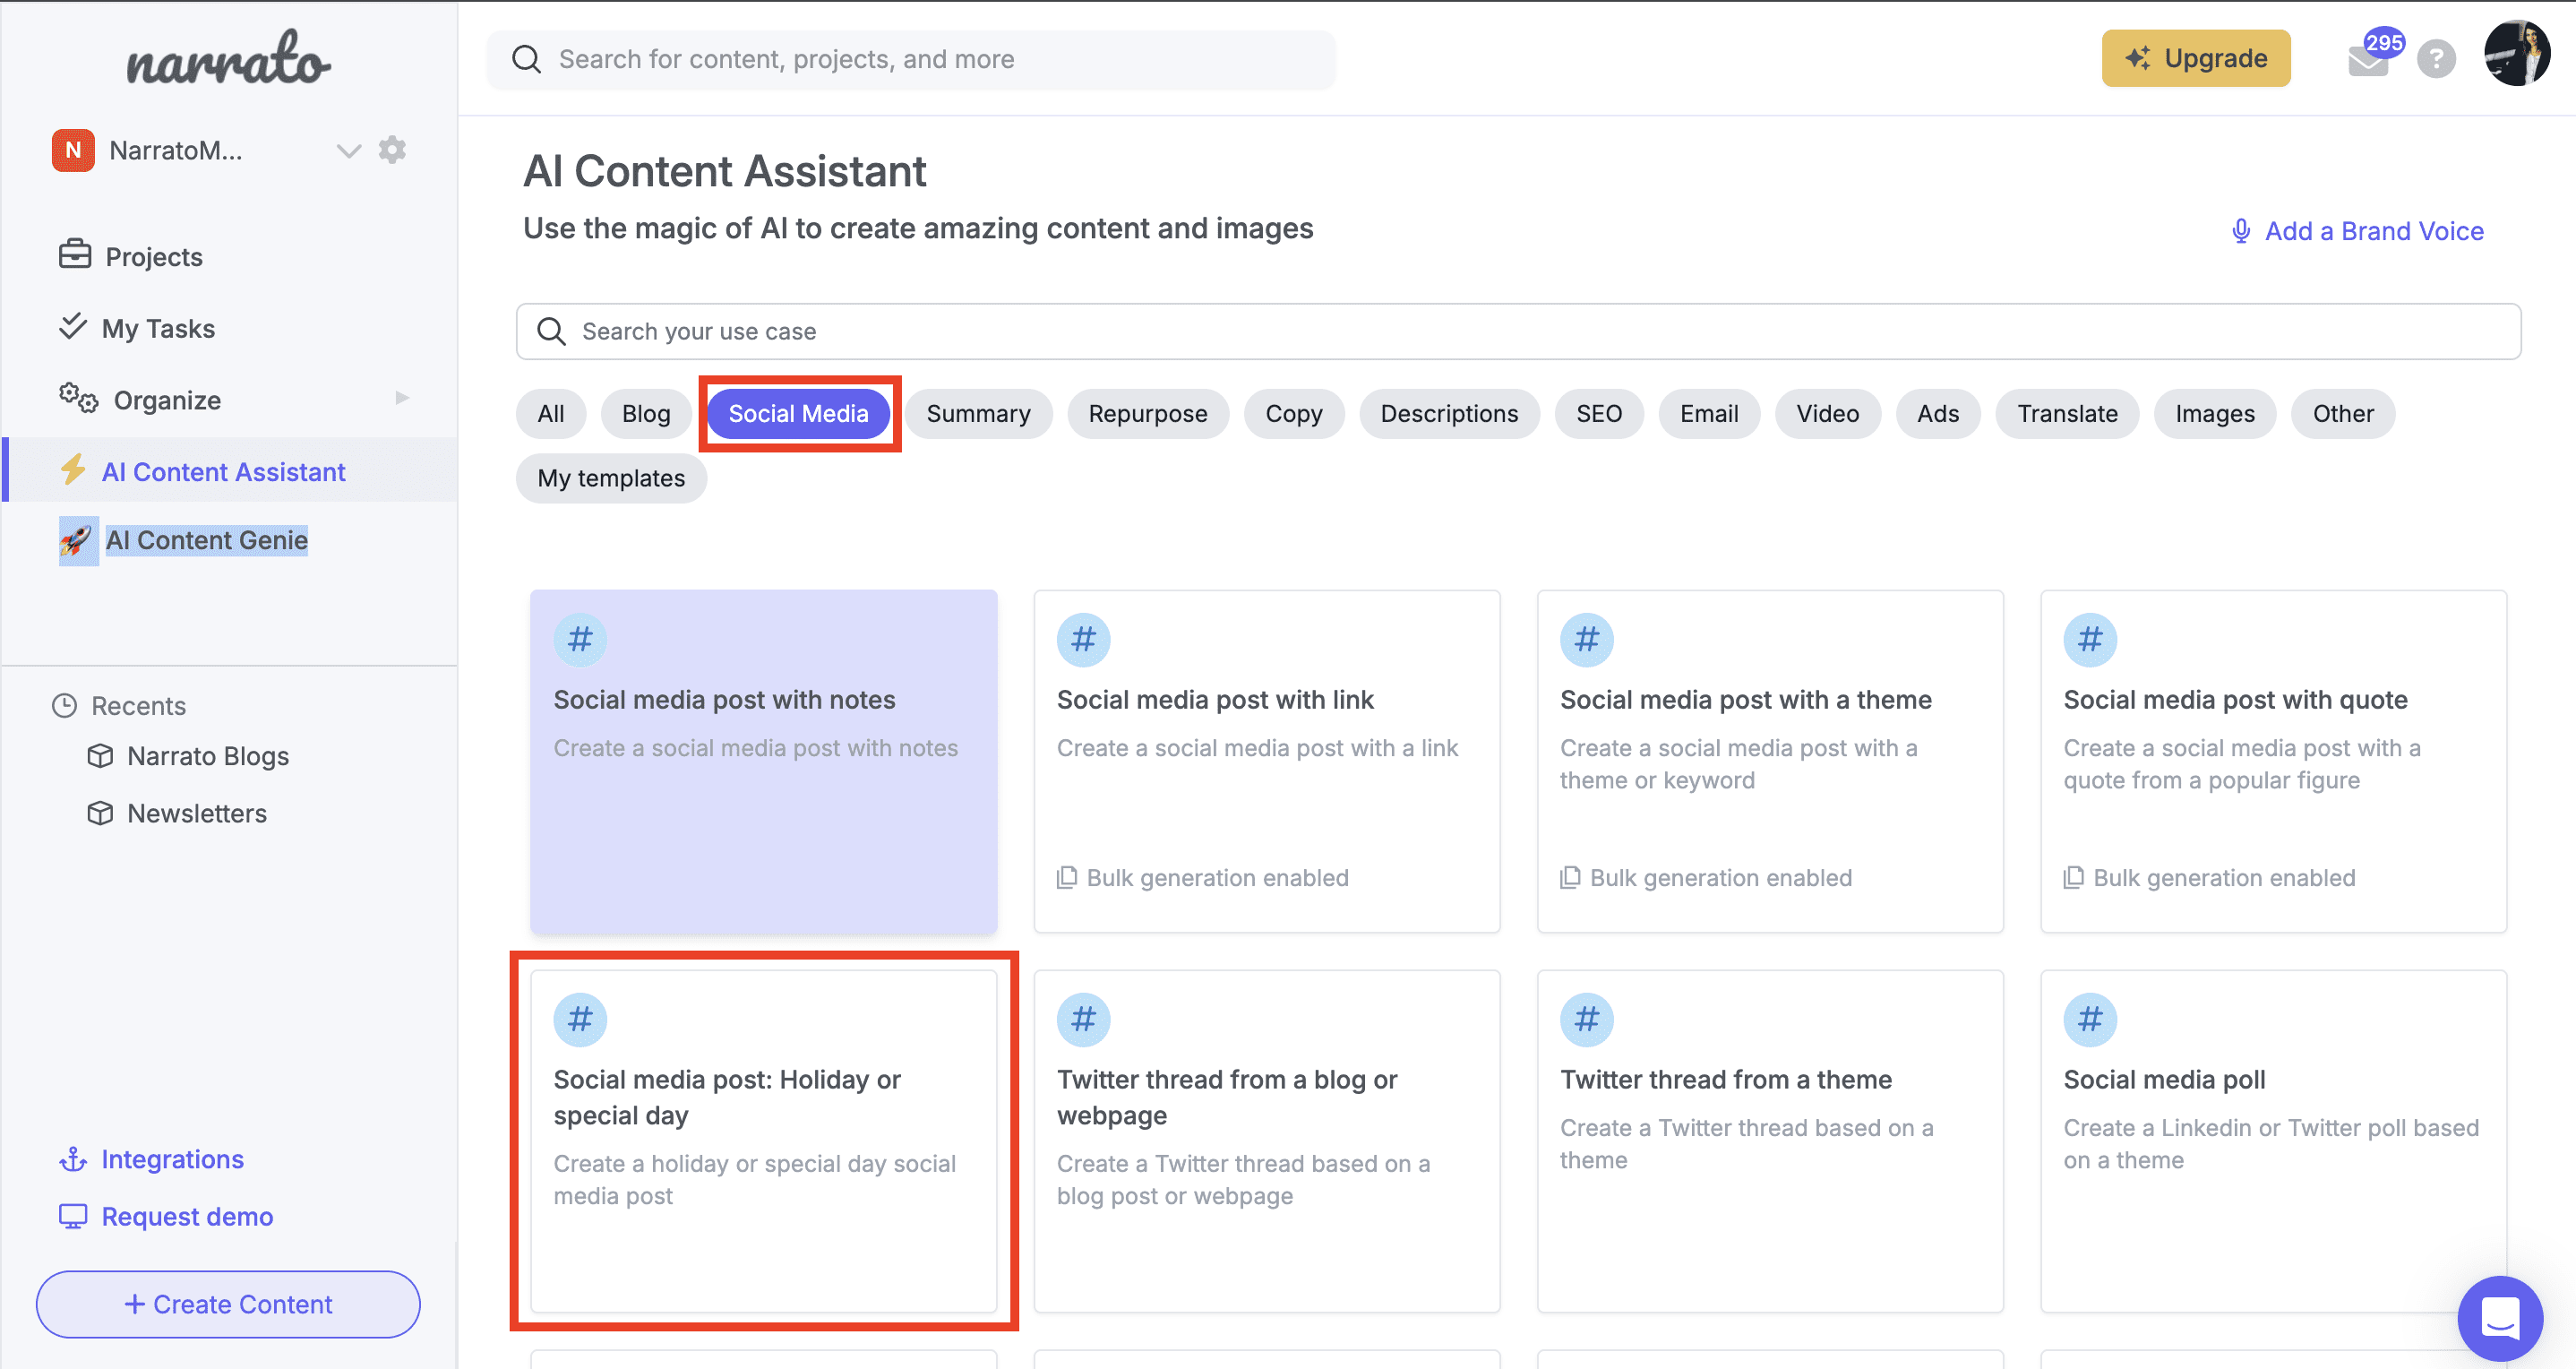Screen dimensions: 2576x1369
Task: Click the Request demo monitor icon
Action: point(73,1217)
